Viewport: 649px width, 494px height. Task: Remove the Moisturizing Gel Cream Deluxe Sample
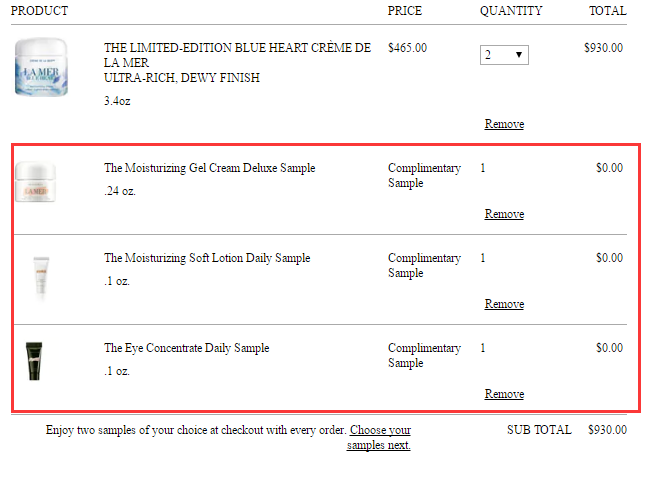tap(504, 214)
